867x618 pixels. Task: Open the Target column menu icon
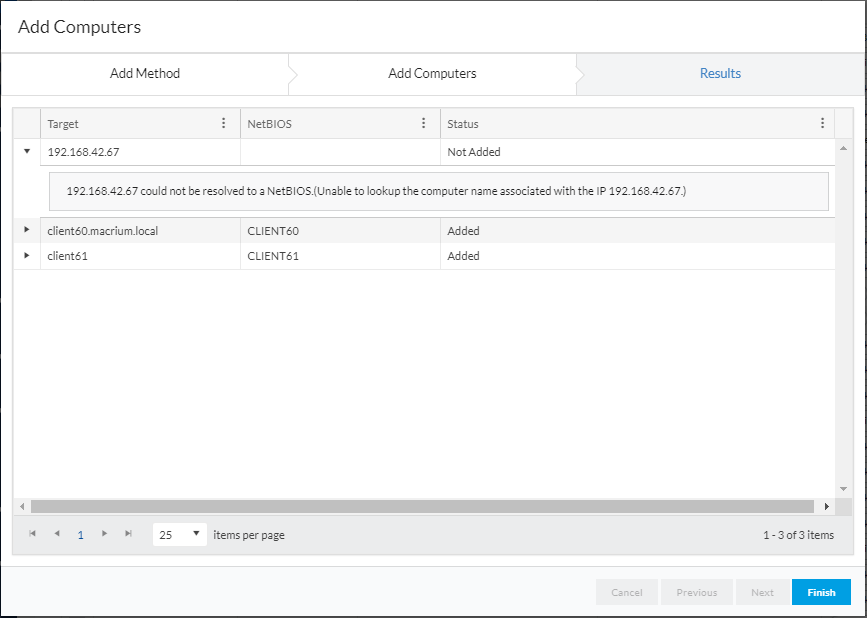click(223, 123)
